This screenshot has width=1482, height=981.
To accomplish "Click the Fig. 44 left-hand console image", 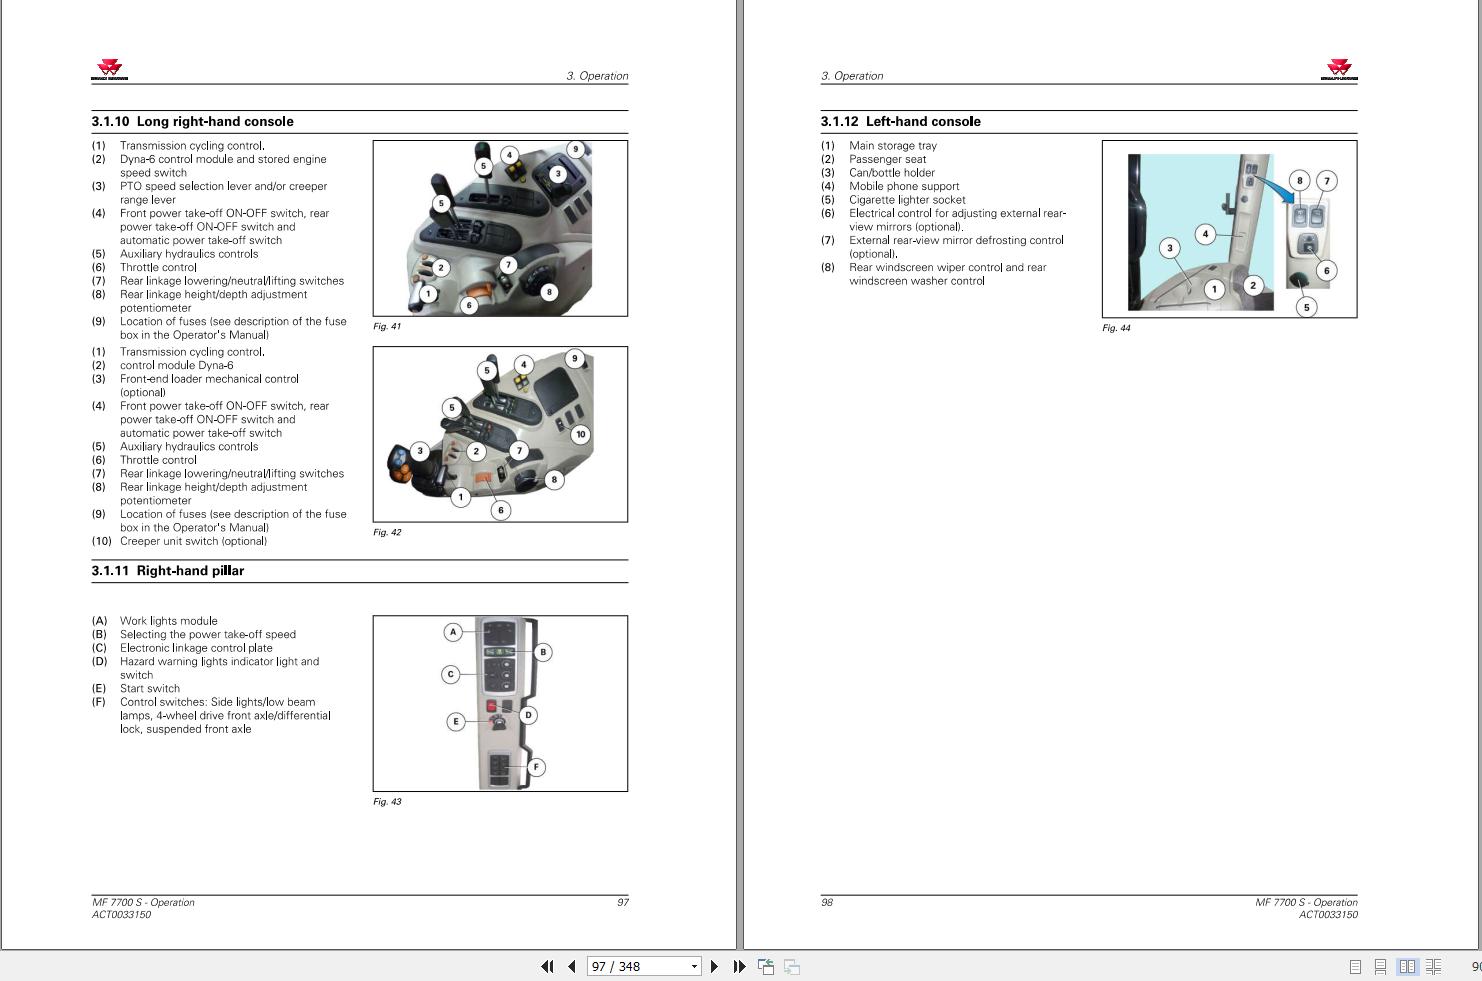I will 1229,229.
